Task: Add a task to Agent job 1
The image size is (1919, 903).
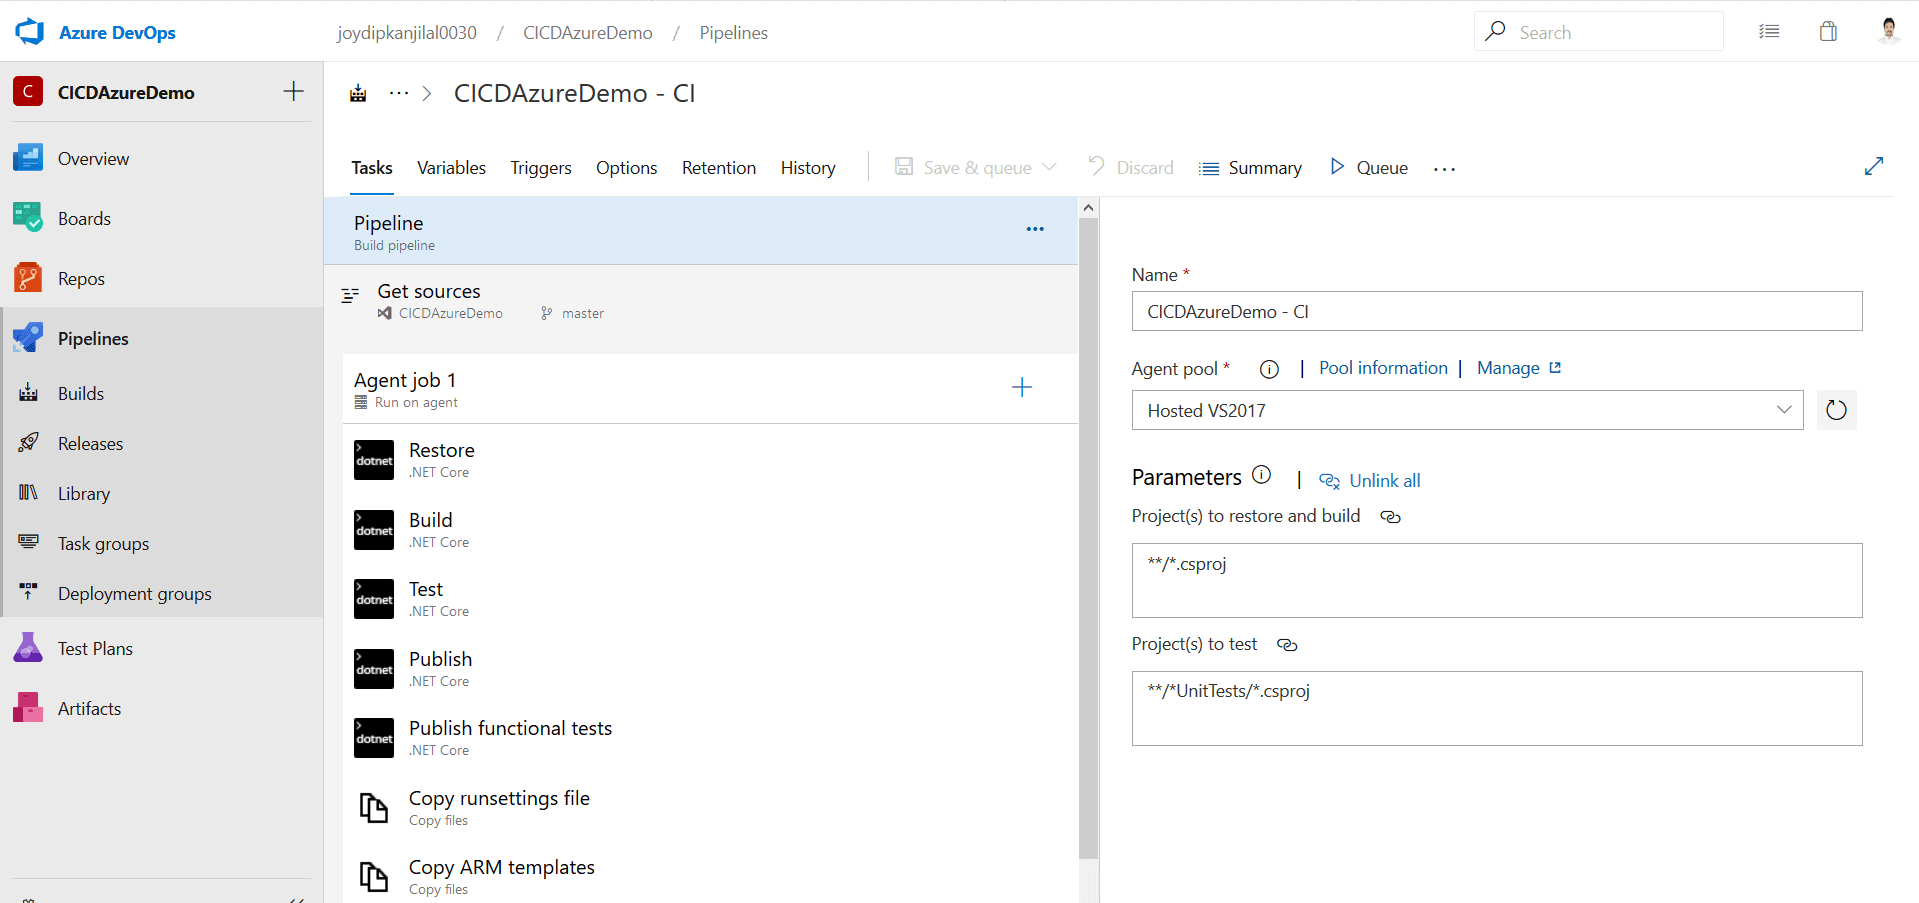Action: tap(1022, 388)
